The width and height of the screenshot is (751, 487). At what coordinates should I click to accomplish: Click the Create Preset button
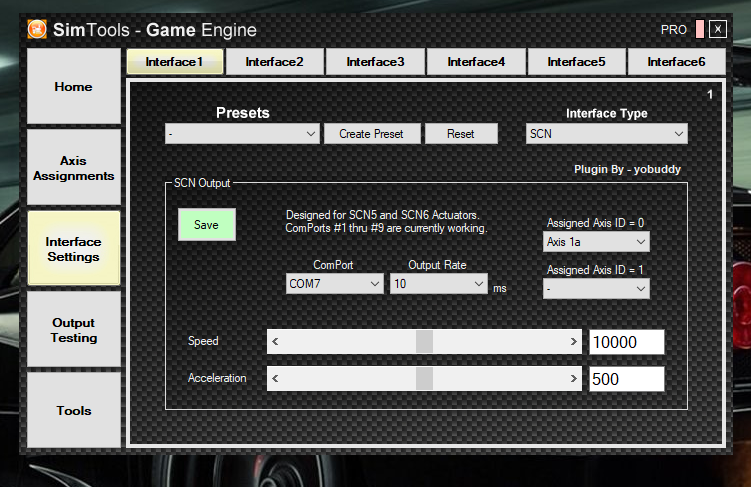point(372,134)
